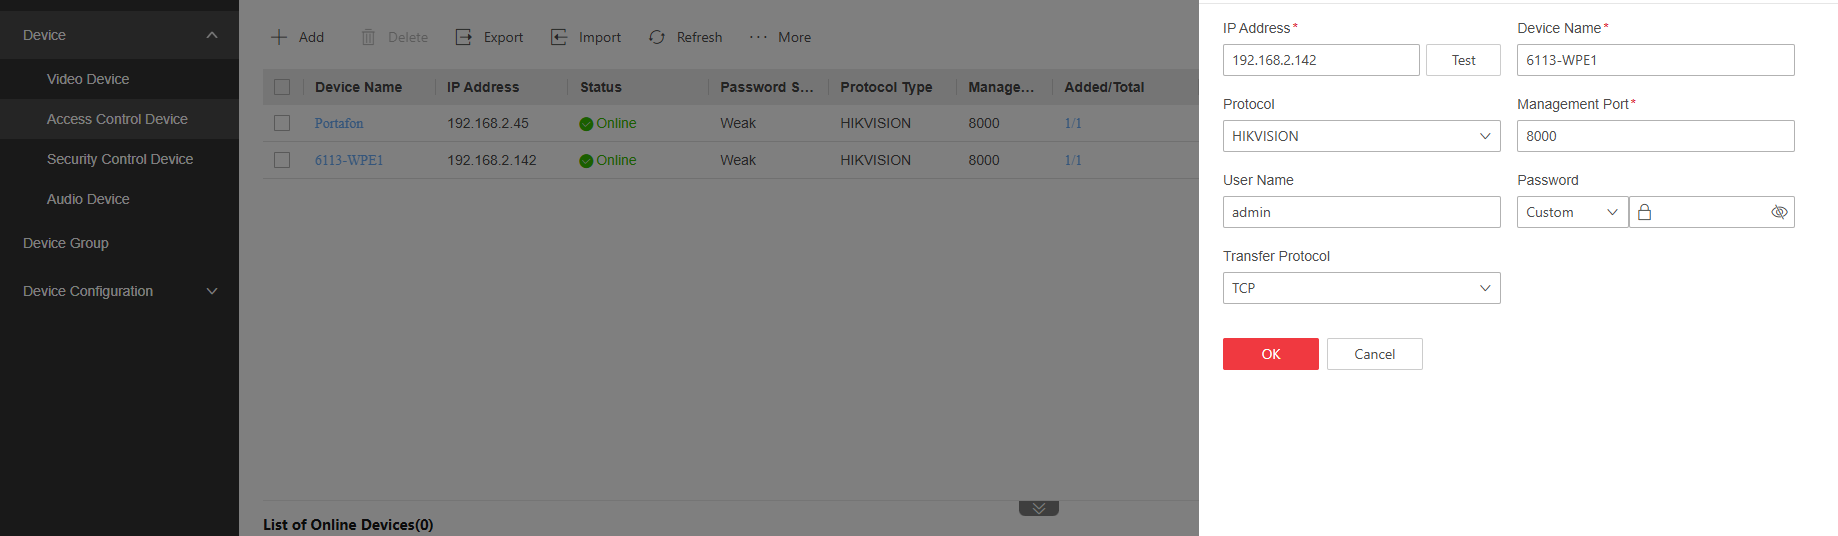Screen dimensions: 1838x536
Task: Click the Add plus icon
Action: click(279, 37)
